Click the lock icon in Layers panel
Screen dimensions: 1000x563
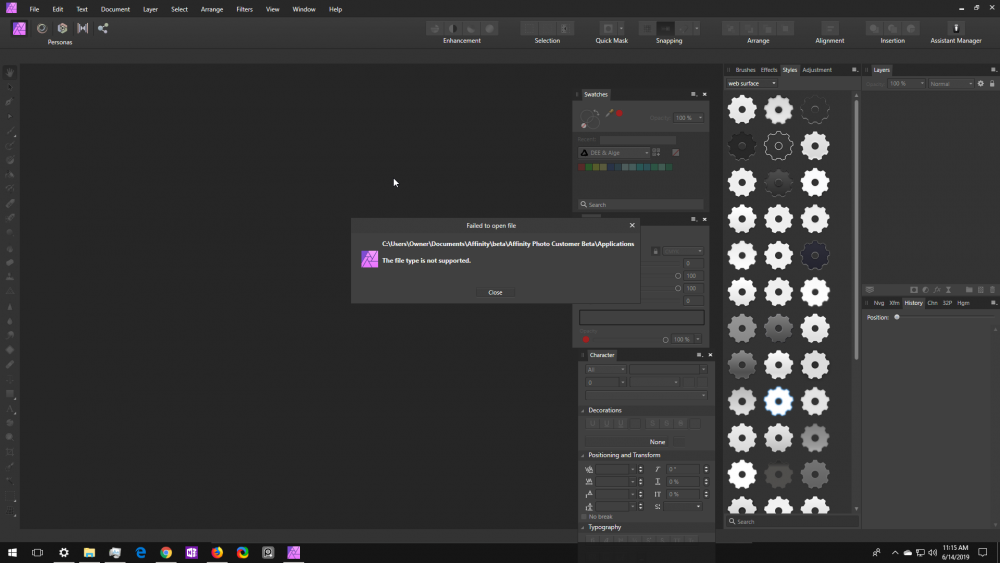[991, 84]
